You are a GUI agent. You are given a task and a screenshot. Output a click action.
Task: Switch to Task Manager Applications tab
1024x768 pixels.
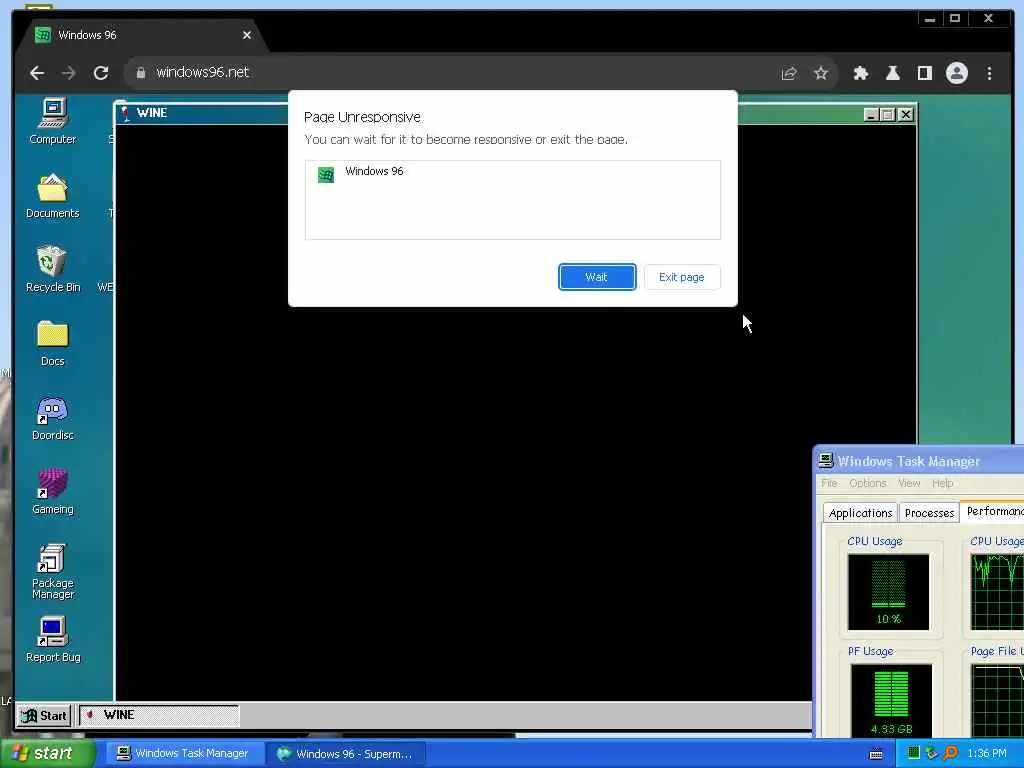(860, 513)
